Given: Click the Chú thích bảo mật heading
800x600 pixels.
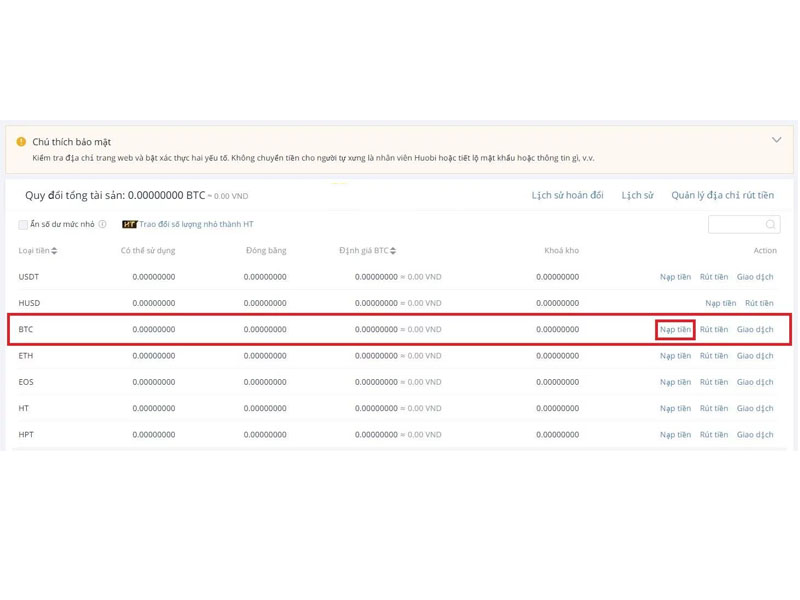Looking at the screenshot, I should click(x=71, y=142).
